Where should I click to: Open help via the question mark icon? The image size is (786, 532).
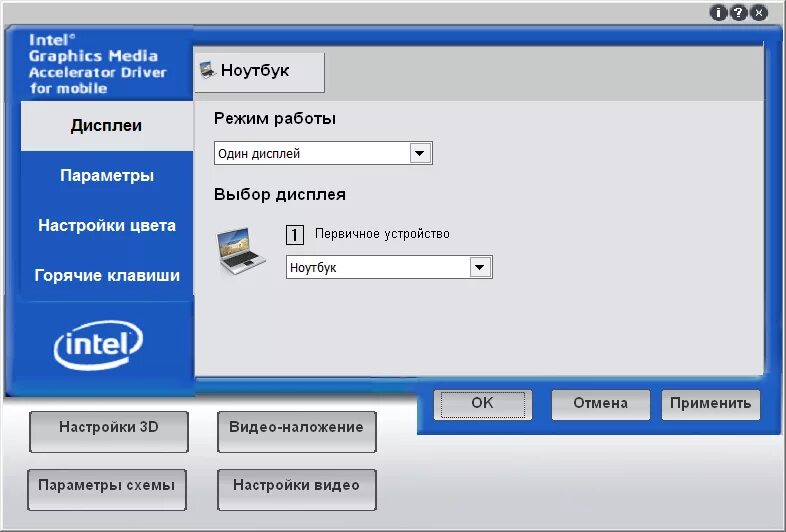(x=738, y=13)
